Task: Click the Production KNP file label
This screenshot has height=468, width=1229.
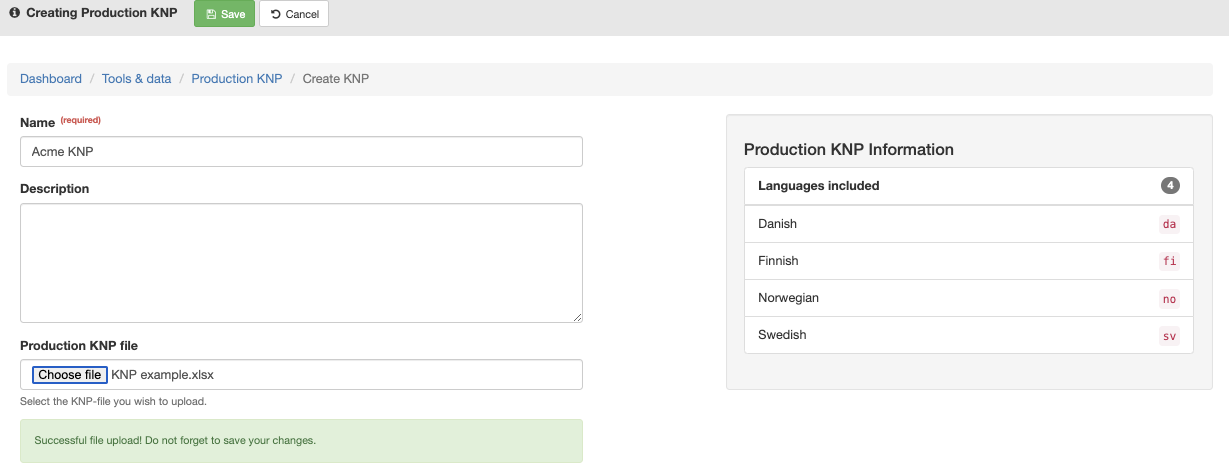Action: click(79, 345)
